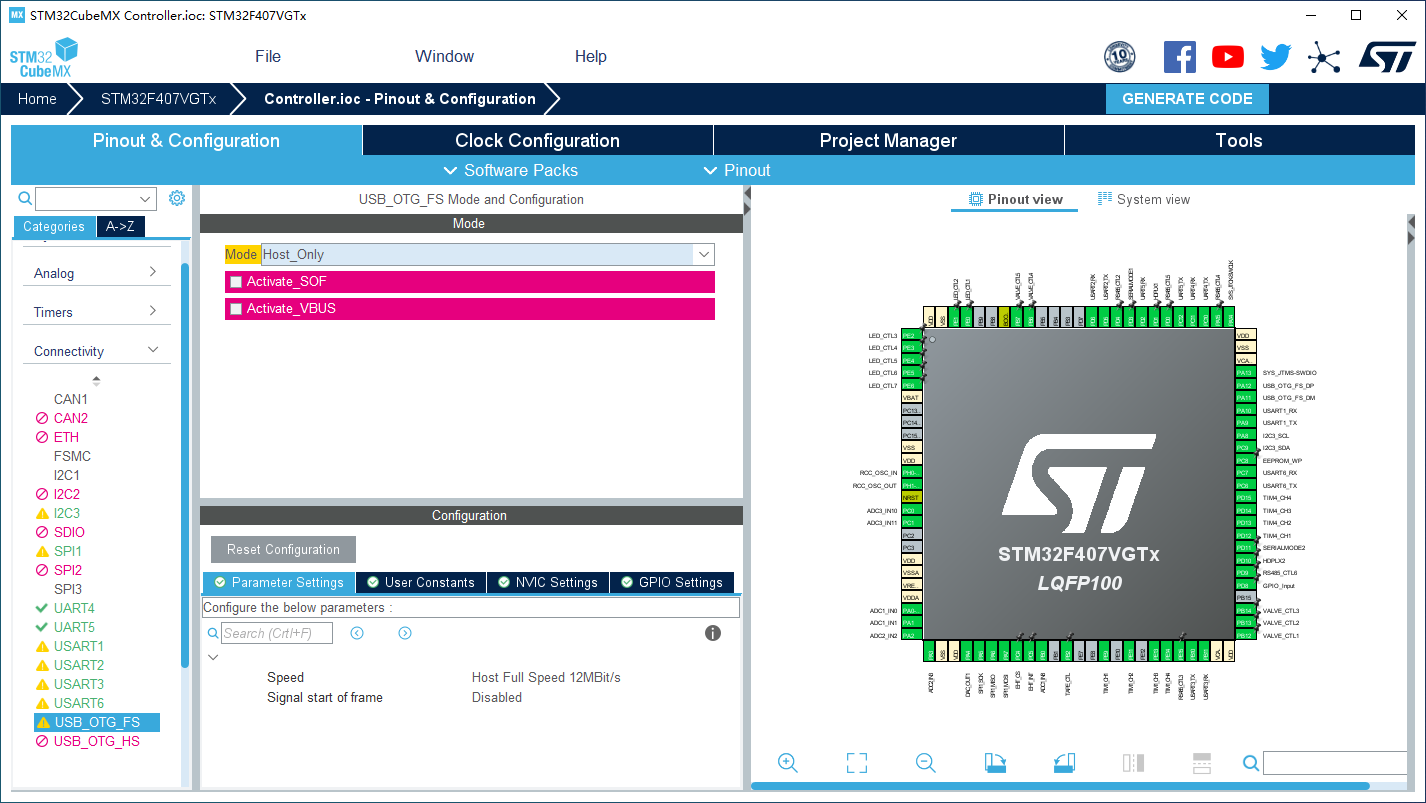Expand the Software Packs menu
The height and width of the screenshot is (803, 1426).
[510, 170]
